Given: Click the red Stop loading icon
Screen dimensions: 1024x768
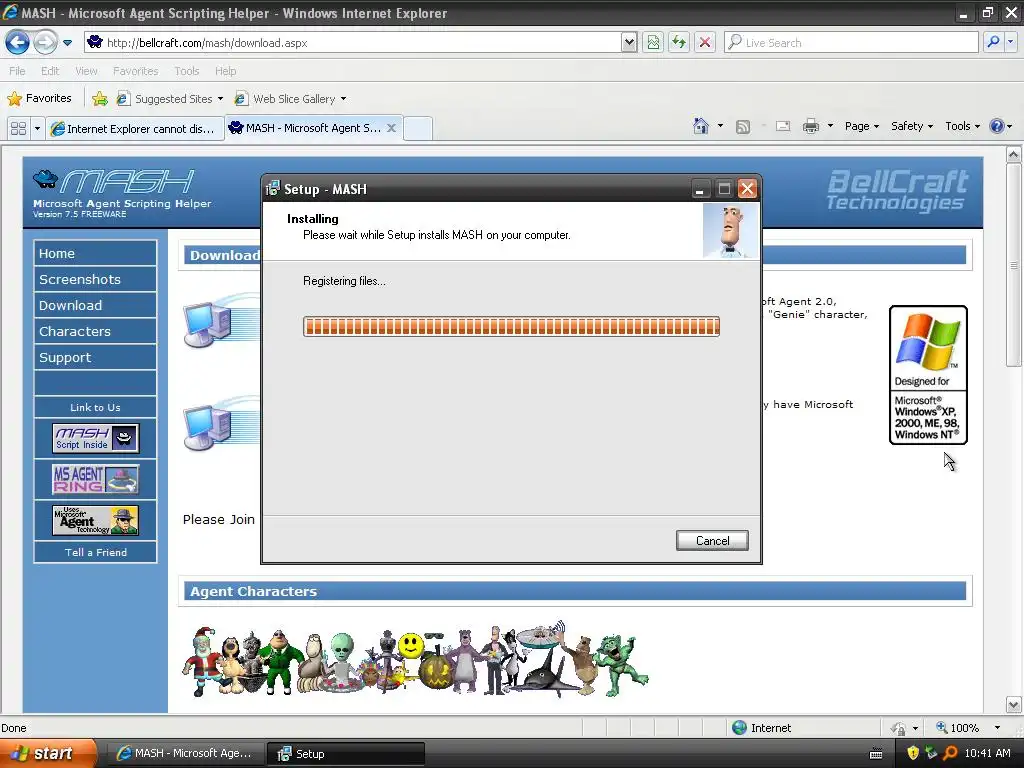Looking at the screenshot, I should pos(705,42).
